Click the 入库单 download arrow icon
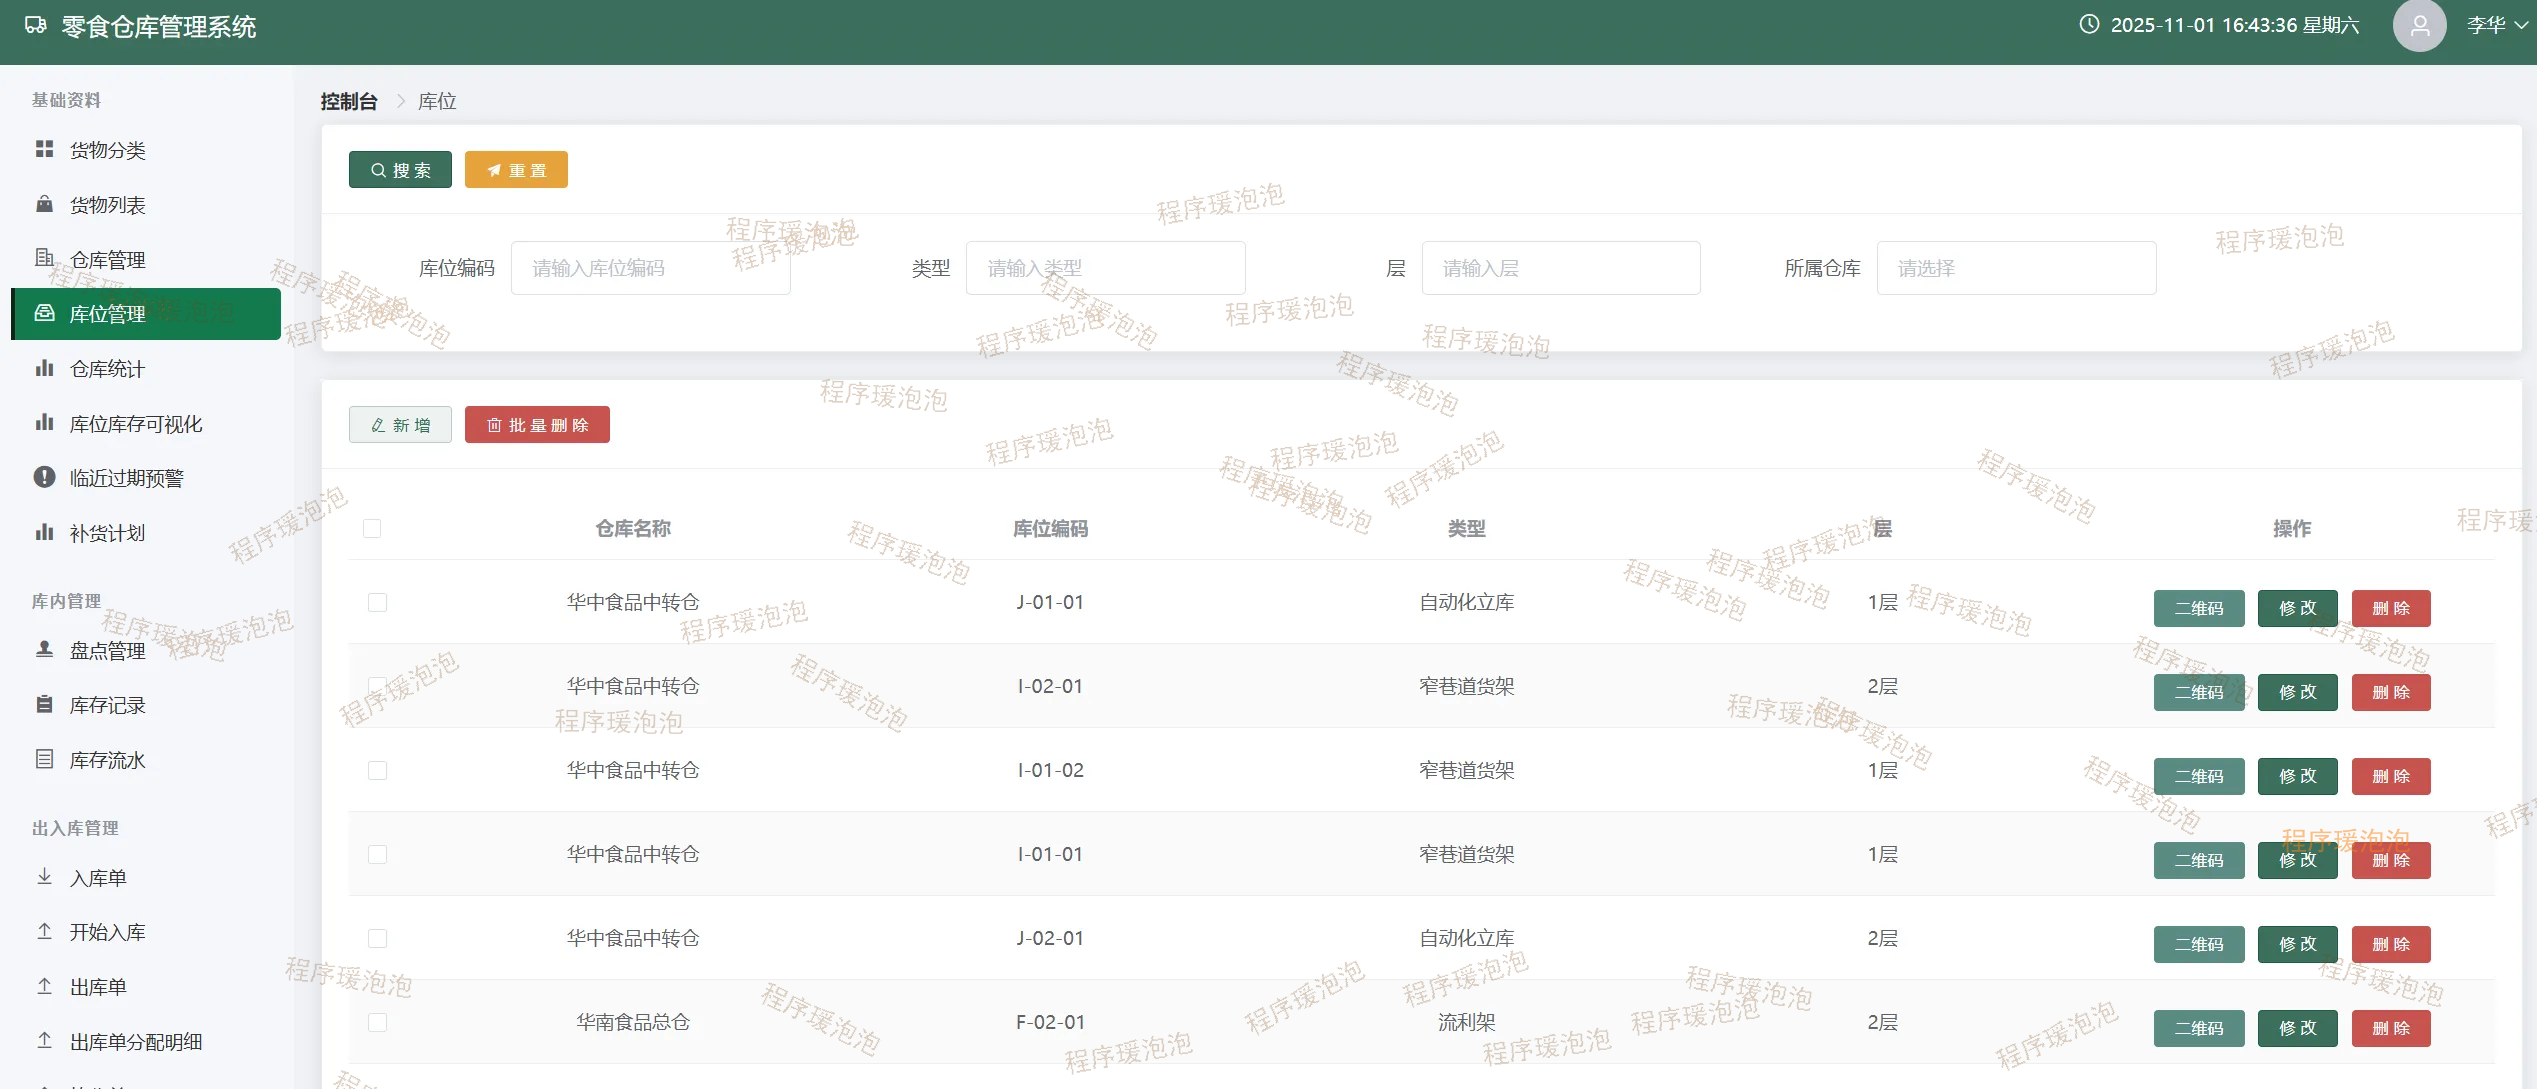The width and height of the screenshot is (2537, 1089). pos(44,877)
